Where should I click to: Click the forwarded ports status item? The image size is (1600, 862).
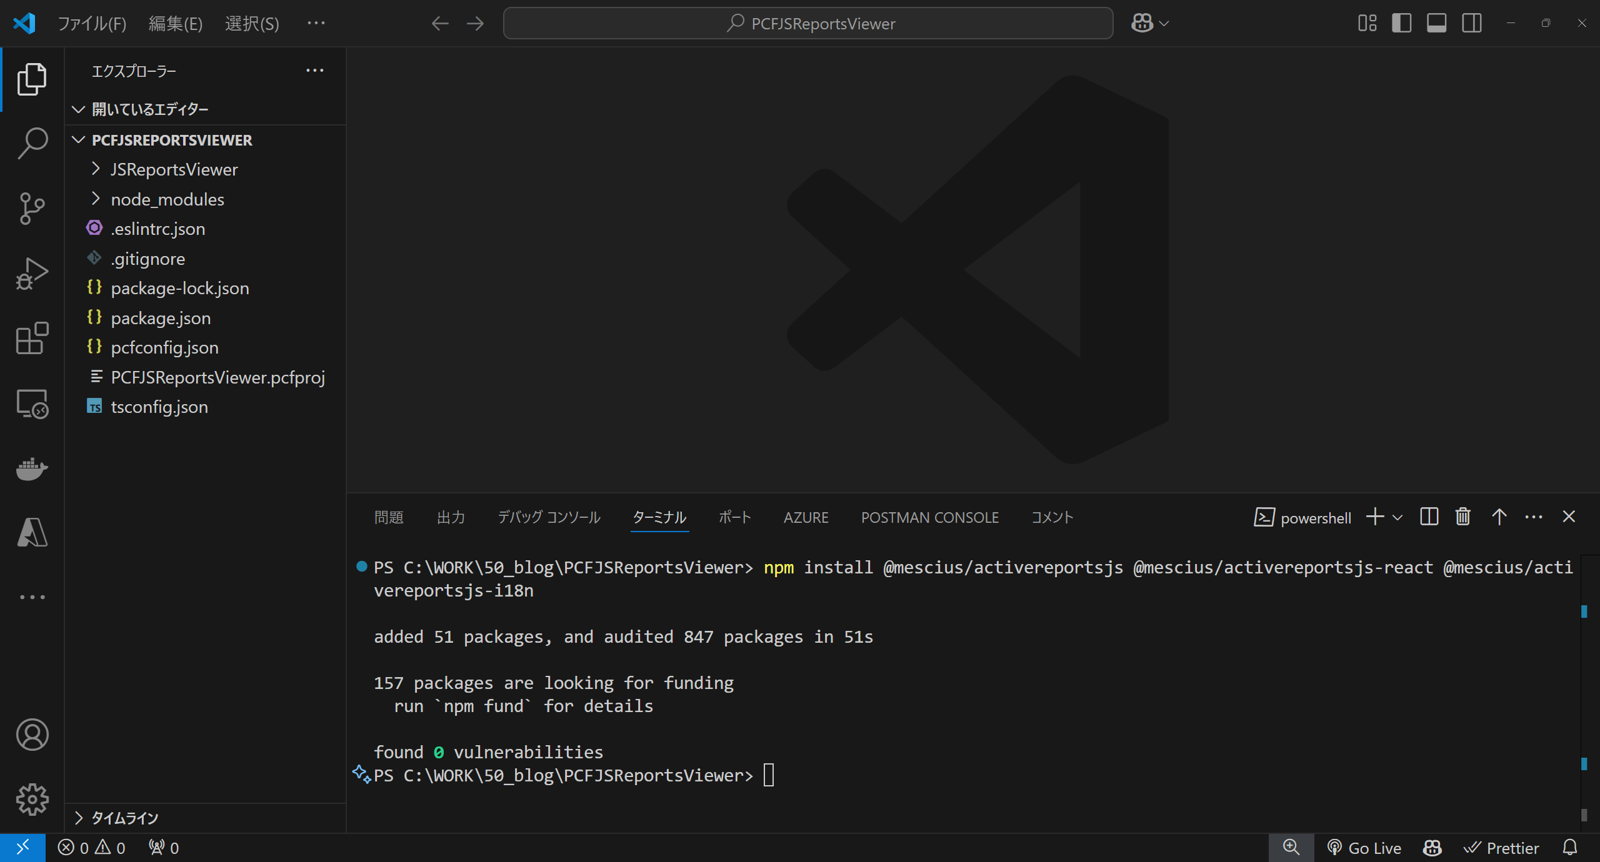coord(164,848)
